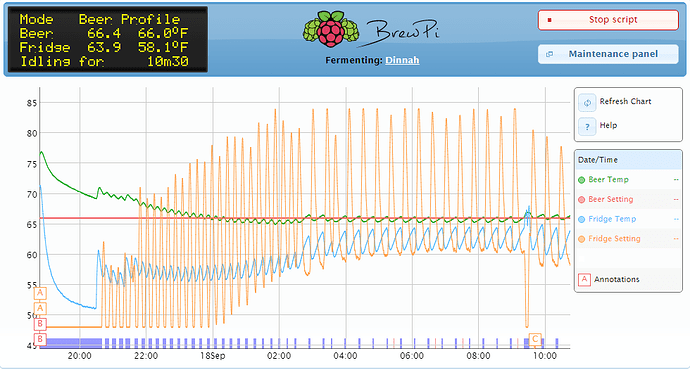690x370 pixels.
Task: Click the Stop script button
Action: [608, 20]
